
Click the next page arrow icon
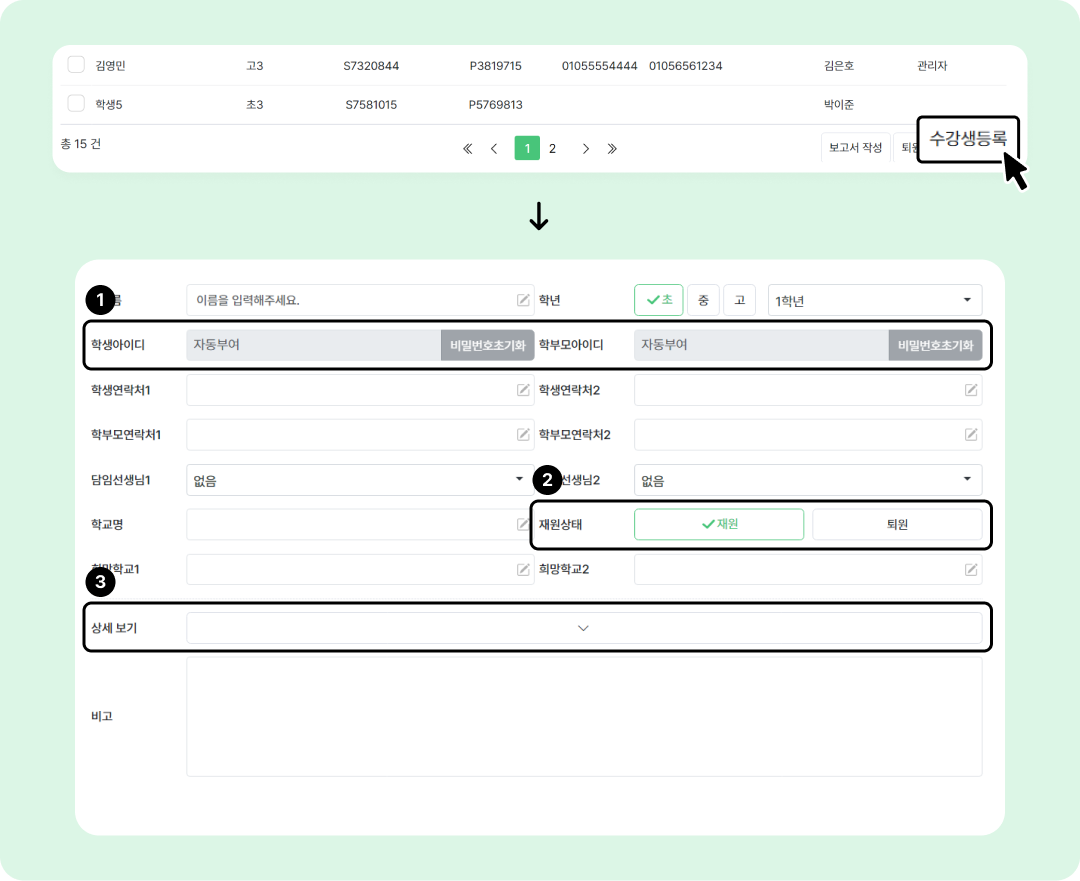(x=586, y=149)
